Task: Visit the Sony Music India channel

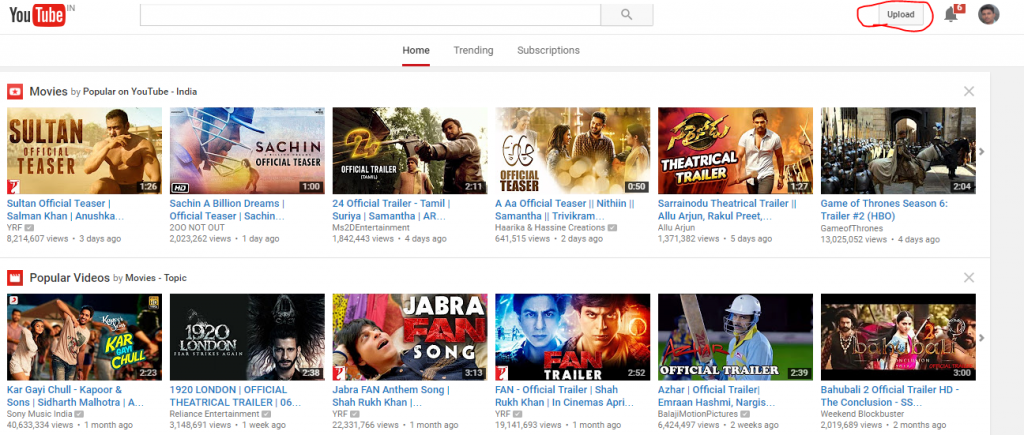Action: 39,414
